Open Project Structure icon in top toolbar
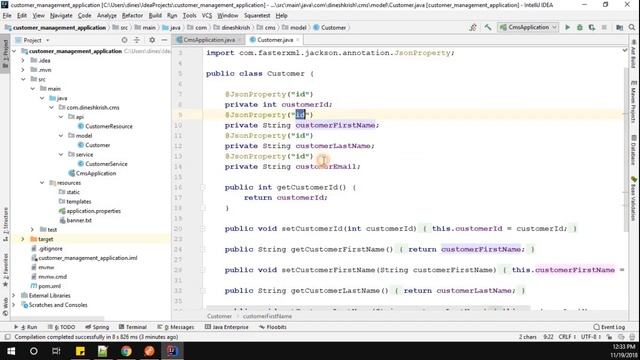This screenshot has height=360, width=640. pyautogui.click(x=620, y=27)
